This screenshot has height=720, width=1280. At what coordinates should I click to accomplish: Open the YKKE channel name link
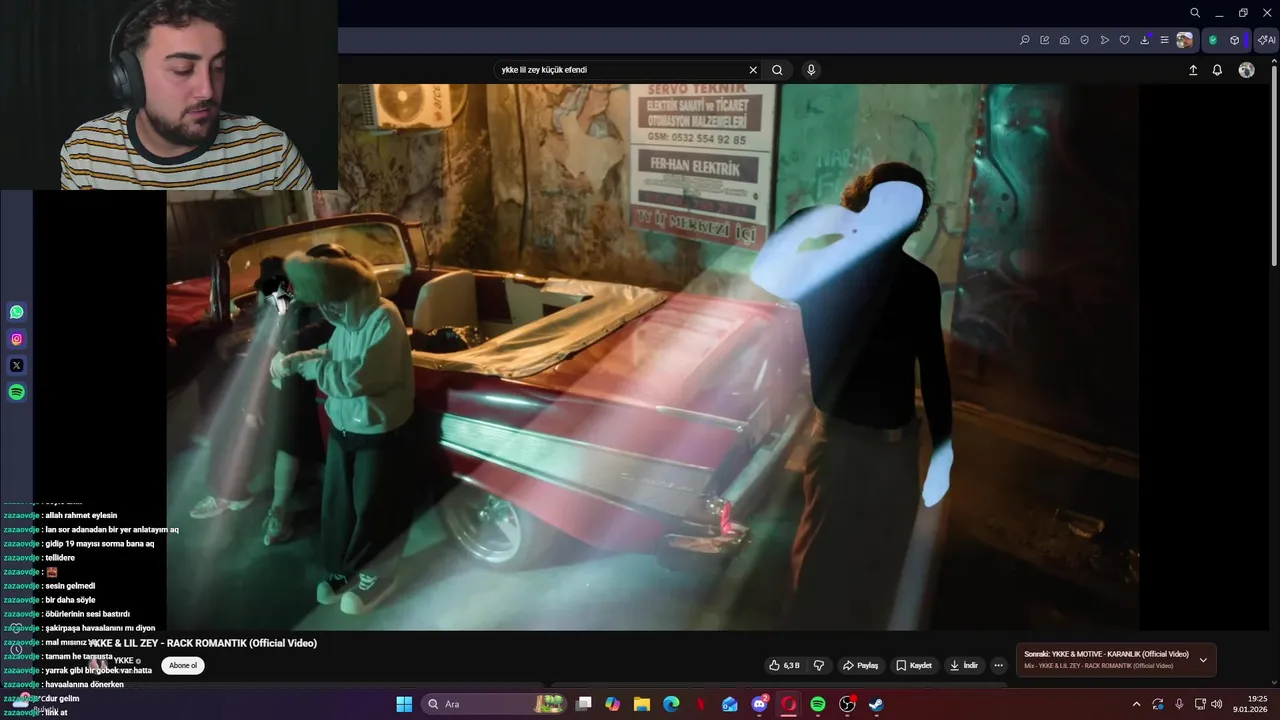coord(124,660)
